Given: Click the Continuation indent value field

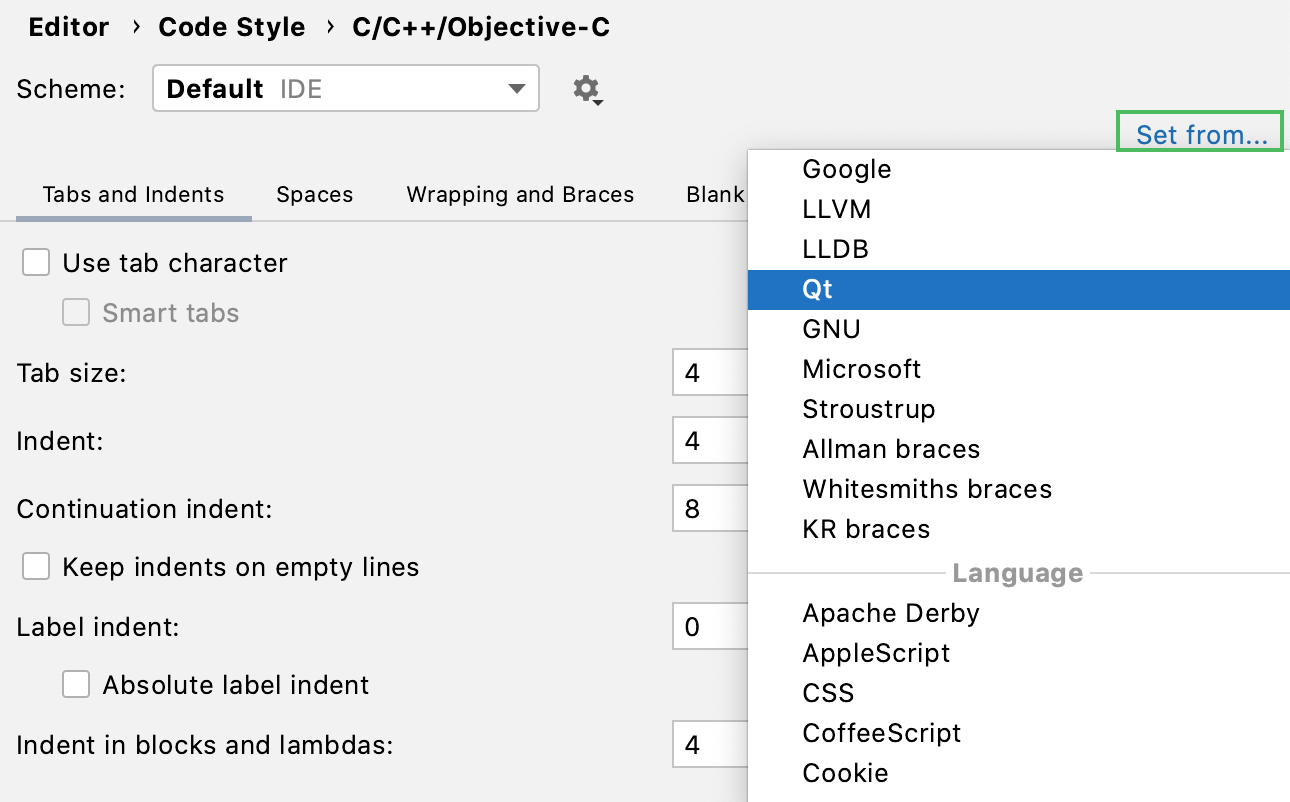Looking at the screenshot, I should tap(710, 509).
